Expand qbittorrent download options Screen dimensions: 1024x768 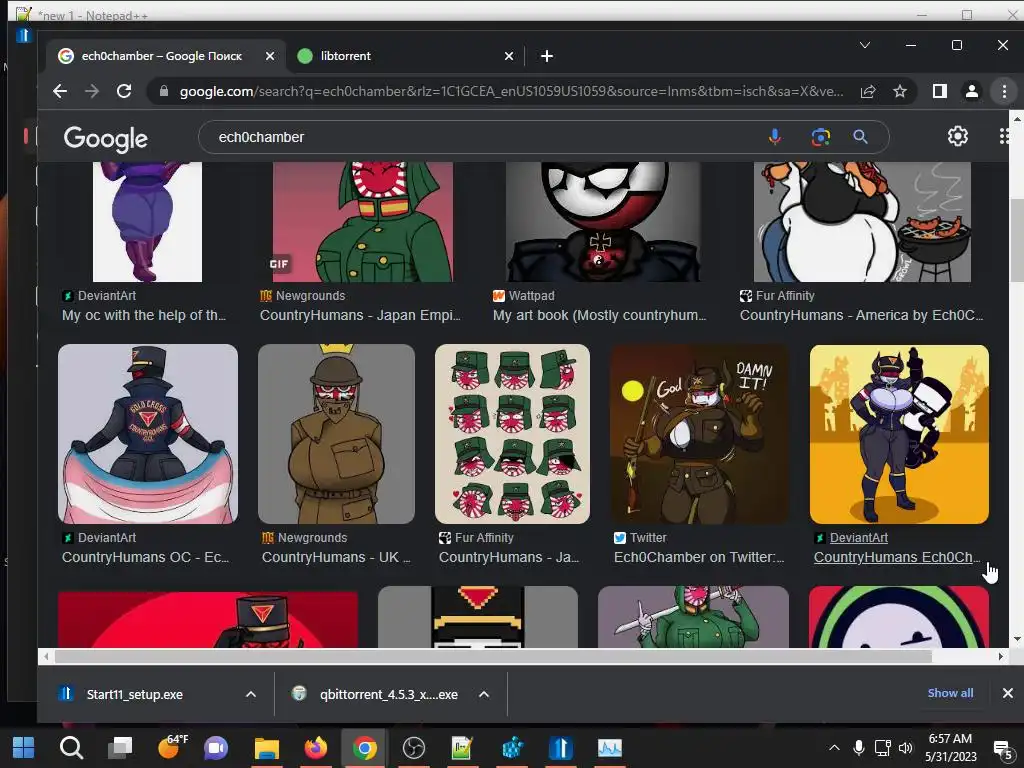coord(484,694)
